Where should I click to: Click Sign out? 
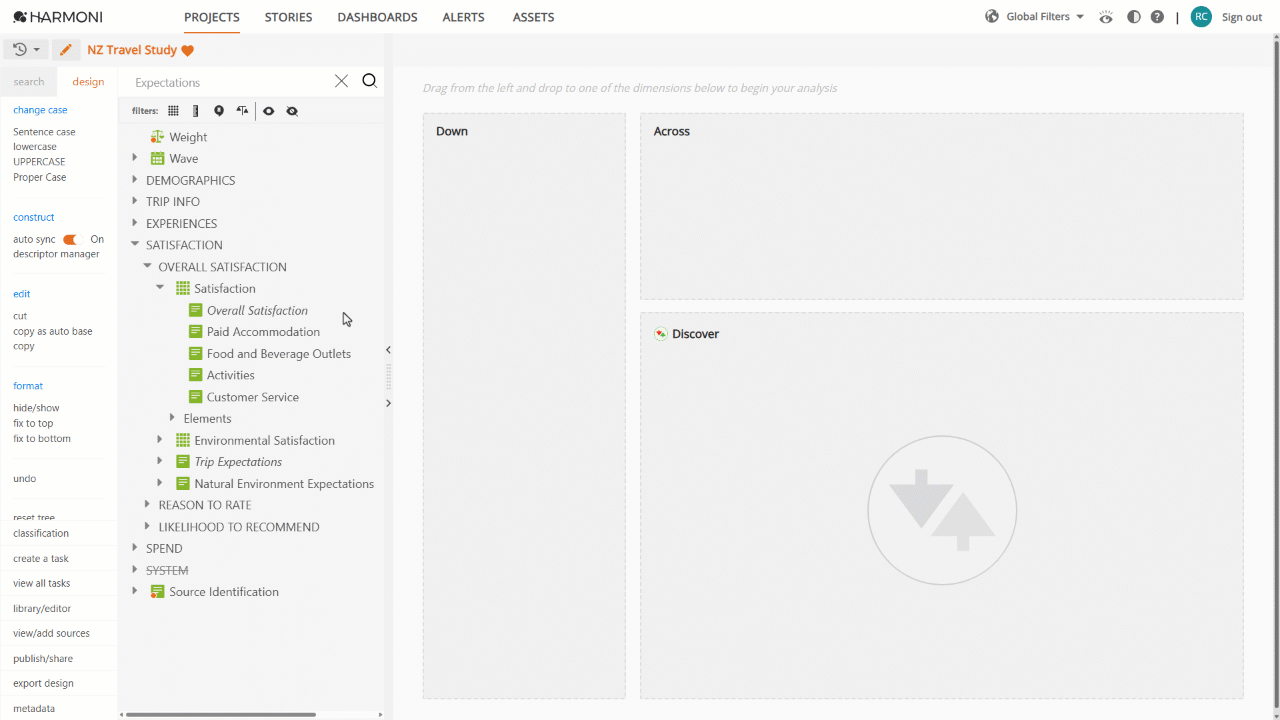click(1242, 17)
